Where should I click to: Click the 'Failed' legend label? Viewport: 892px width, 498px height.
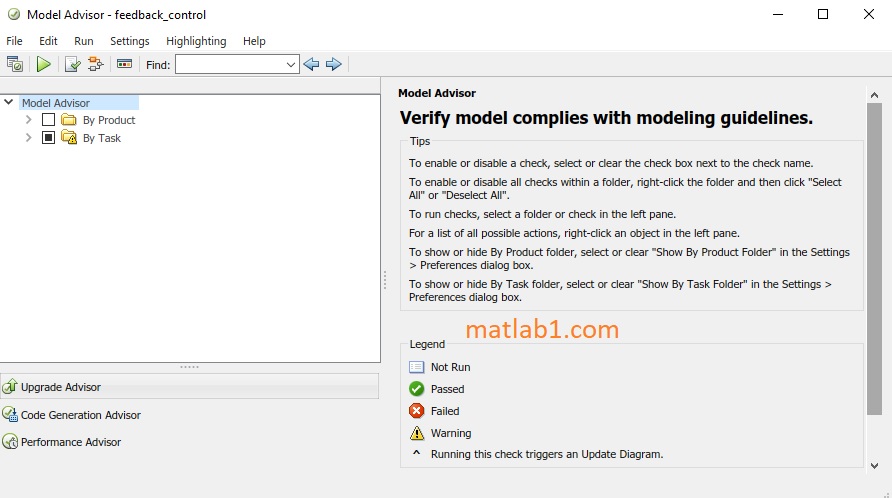[445, 411]
